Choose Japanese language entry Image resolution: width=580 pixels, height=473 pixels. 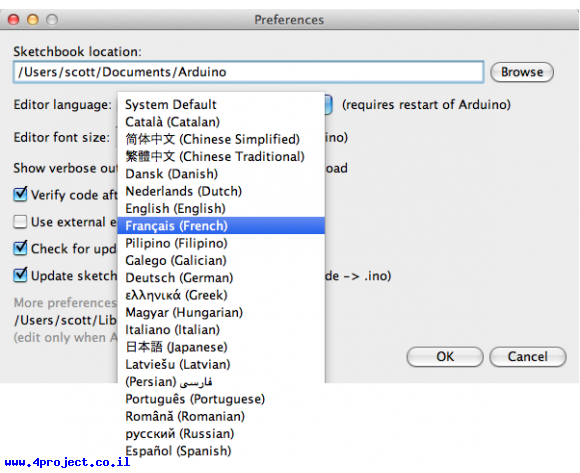click(x=221, y=347)
